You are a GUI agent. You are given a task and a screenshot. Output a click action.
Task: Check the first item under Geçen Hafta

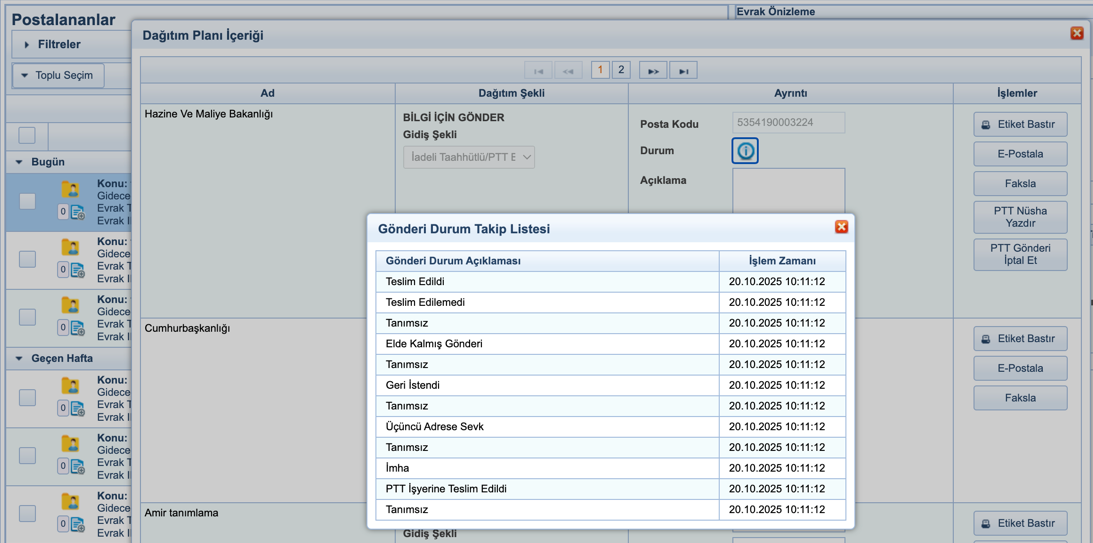[x=27, y=398]
